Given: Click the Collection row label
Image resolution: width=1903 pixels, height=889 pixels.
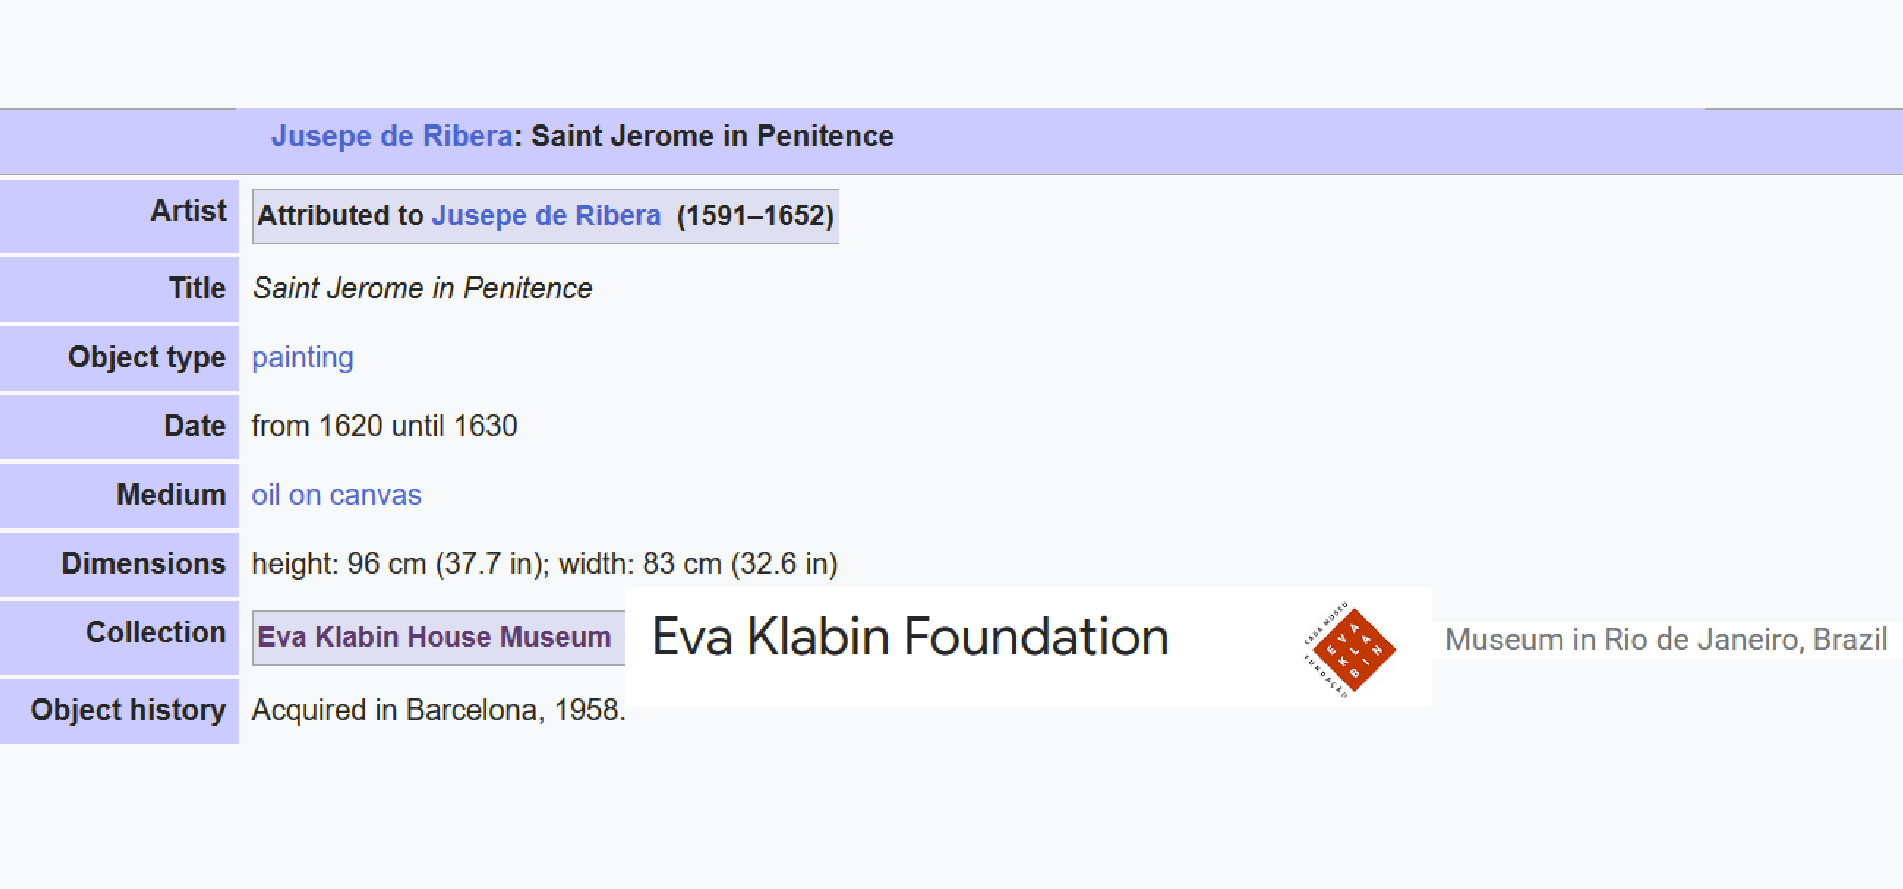Looking at the screenshot, I should (156, 632).
